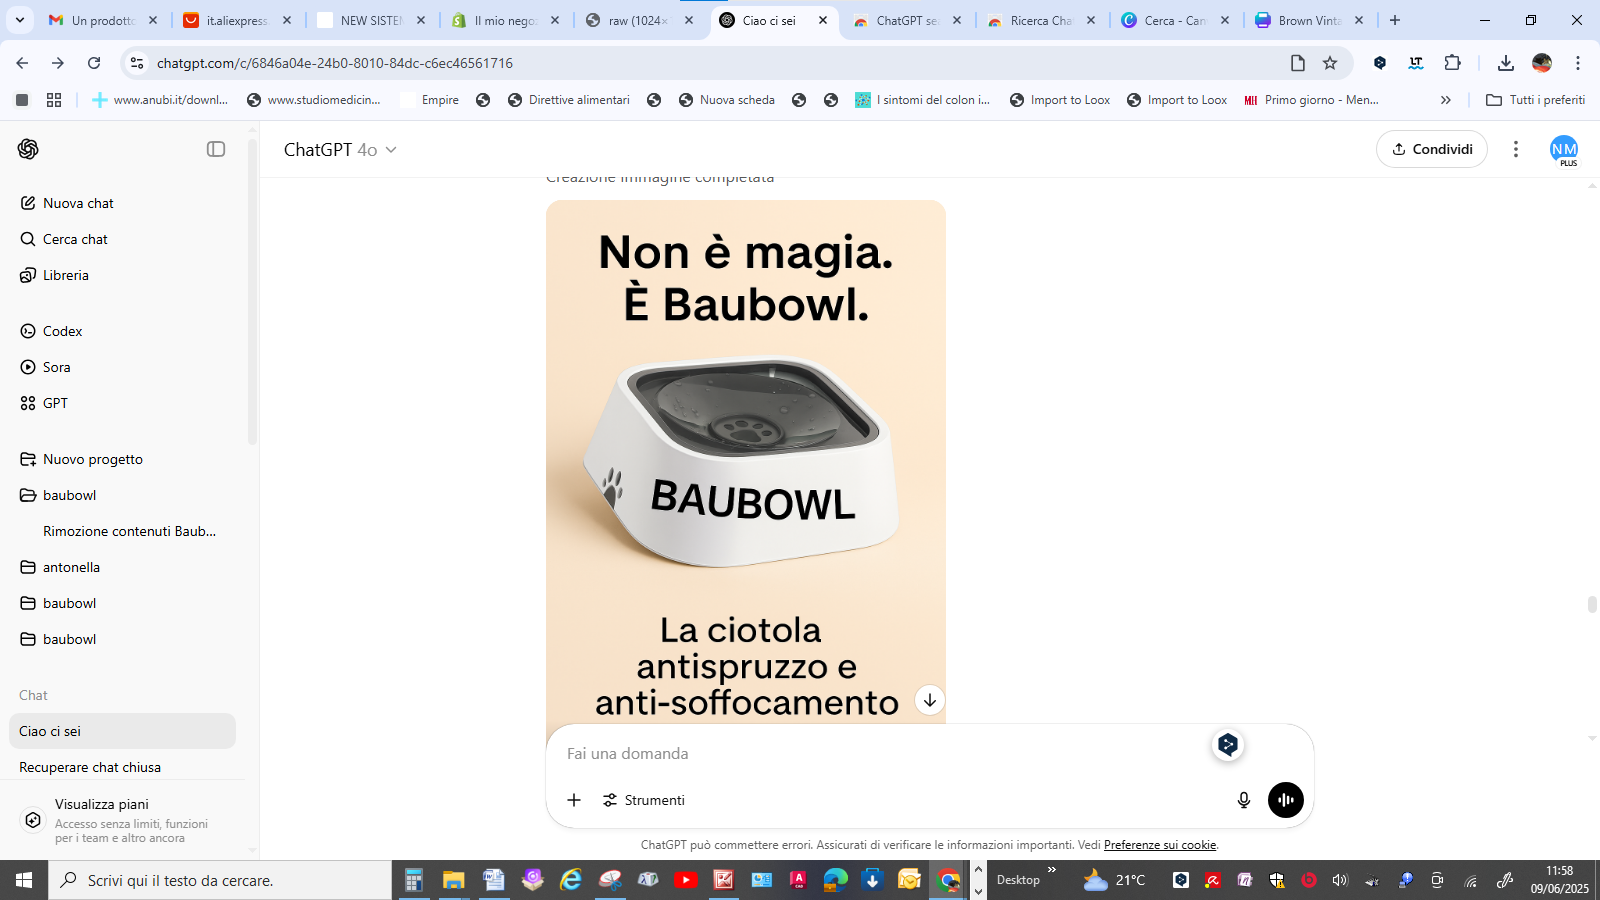Screen dimensions: 1600x900
Task: Expand the ChatGPT 4o model selector
Action: point(340,150)
